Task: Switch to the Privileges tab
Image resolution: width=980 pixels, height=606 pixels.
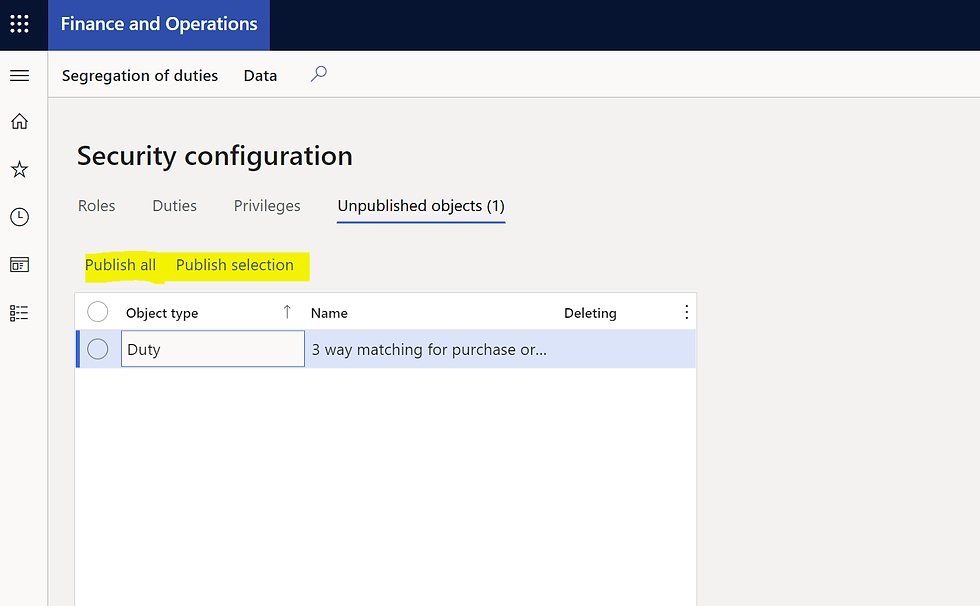Action: 267,206
